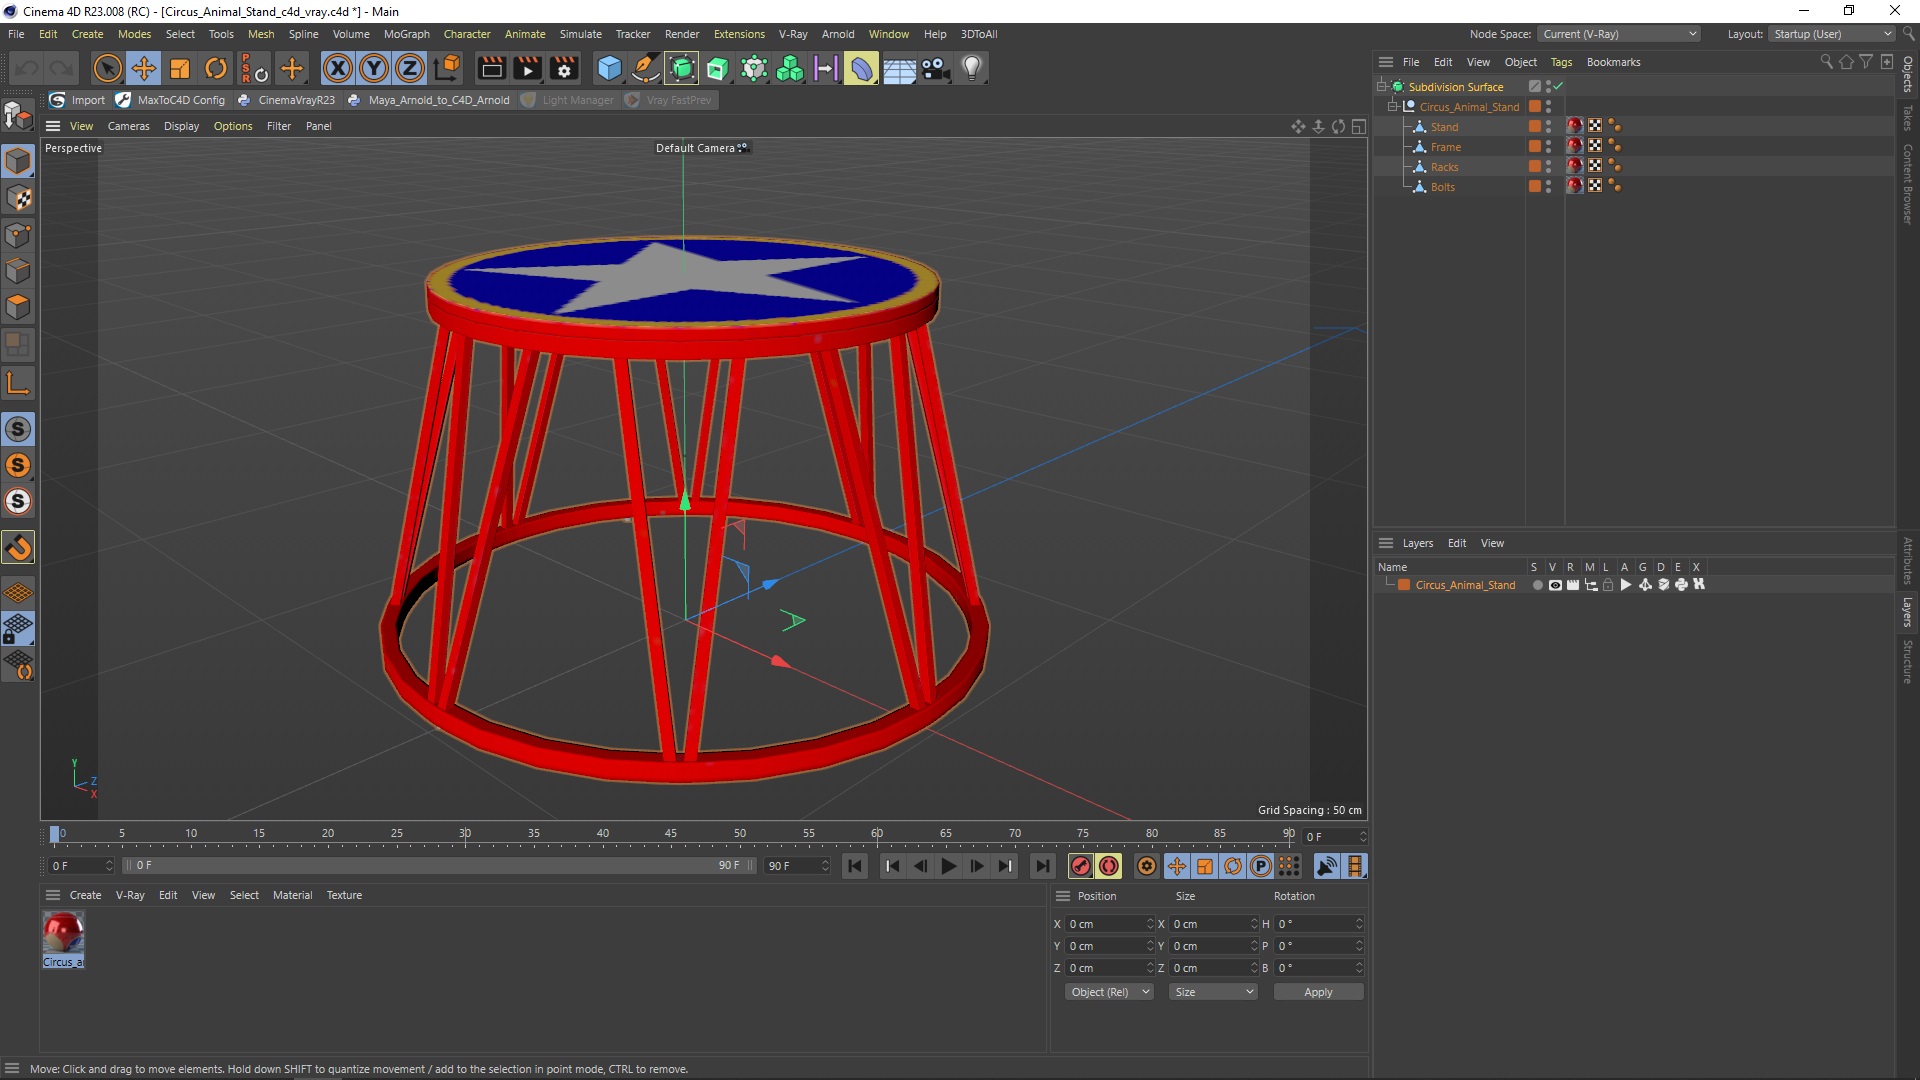1920x1080 pixels.
Task: Click the Import button
Action: [78, 100]
